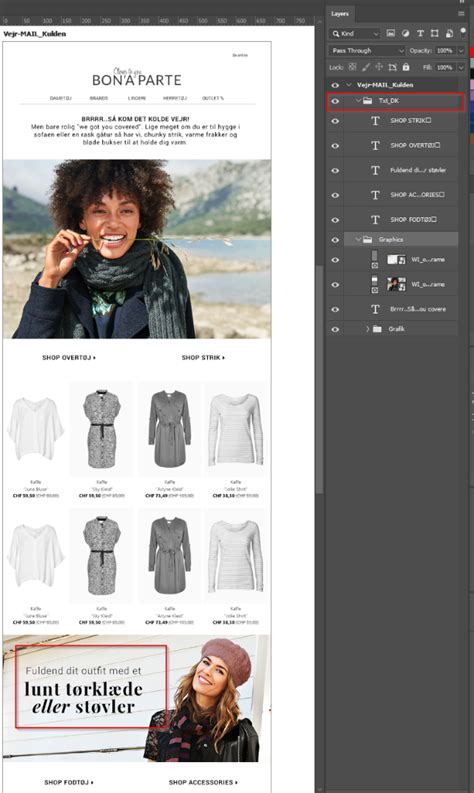Lock image pixels with brush icon
The height and width of the screenshot is (793, 474).
pos(366,67)
